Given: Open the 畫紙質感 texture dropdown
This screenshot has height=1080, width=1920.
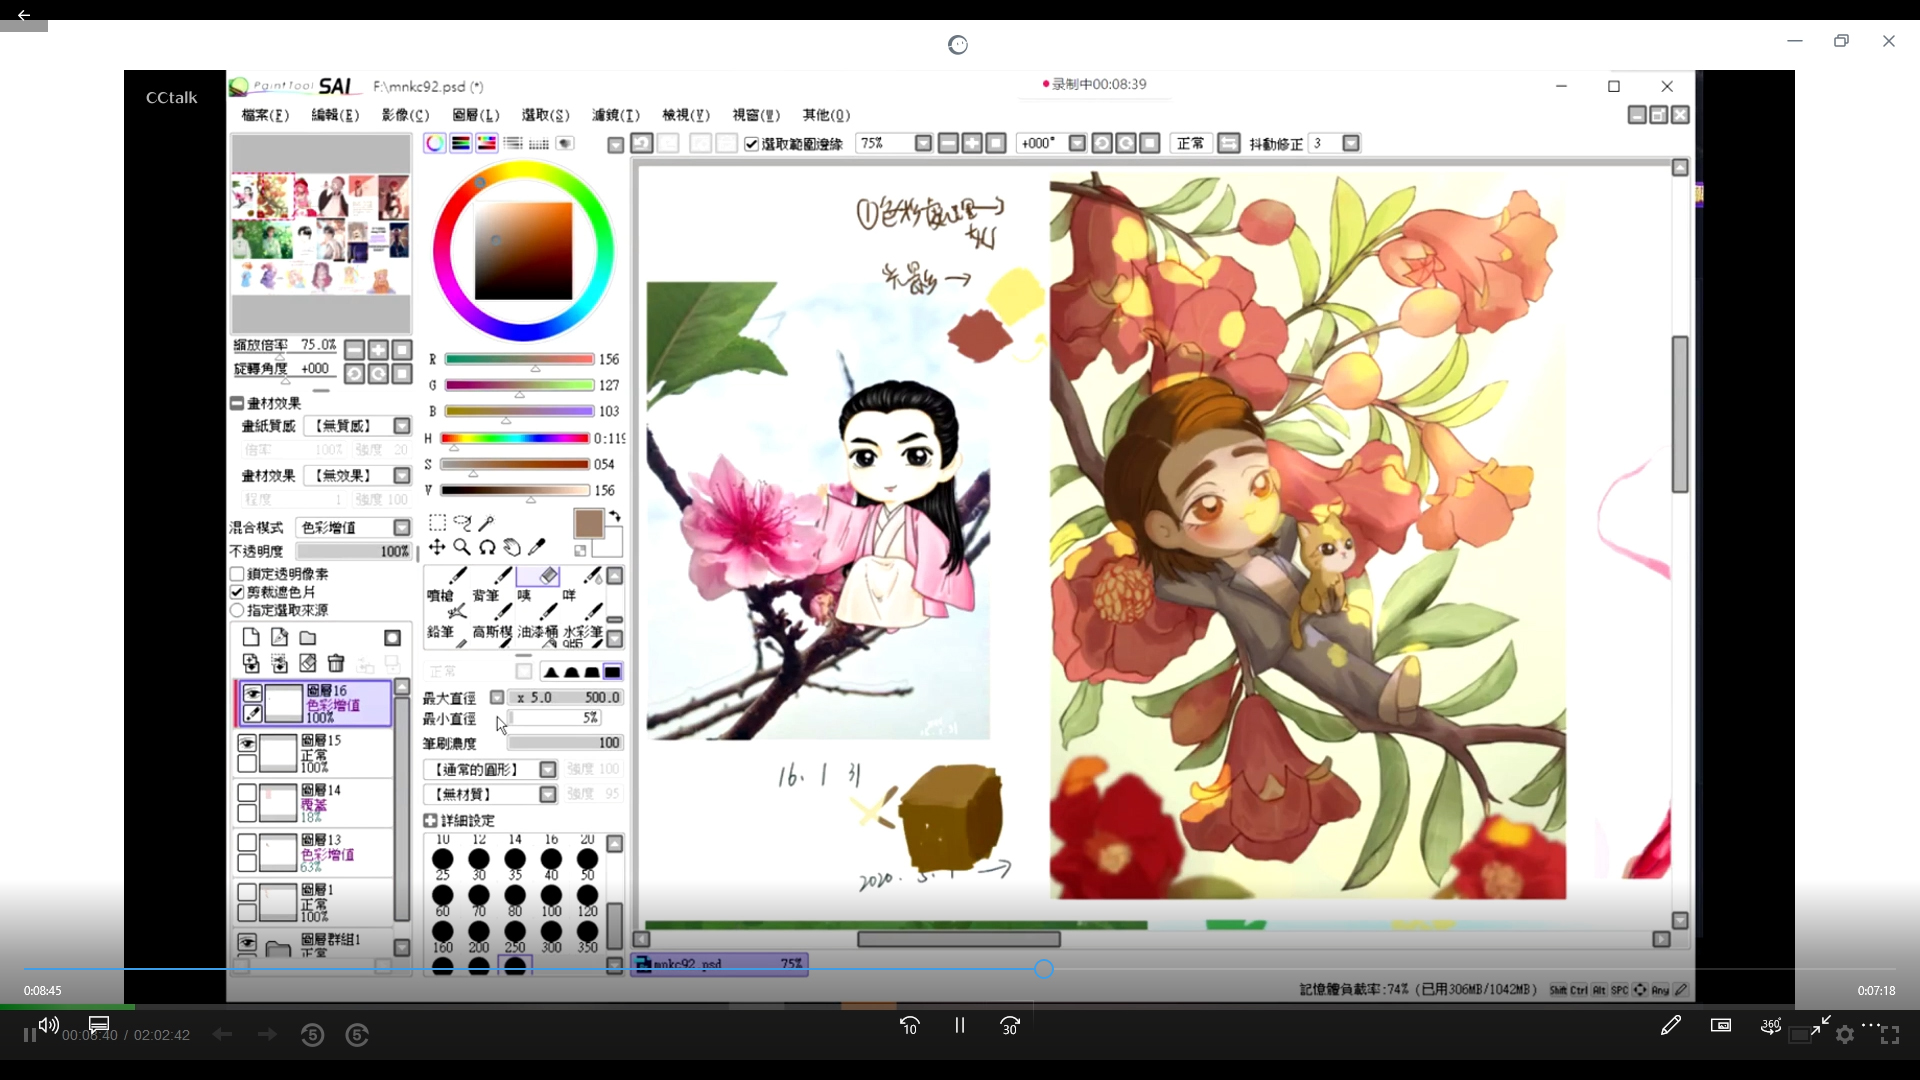Looking at the screenshot, I should pos(402,426).
